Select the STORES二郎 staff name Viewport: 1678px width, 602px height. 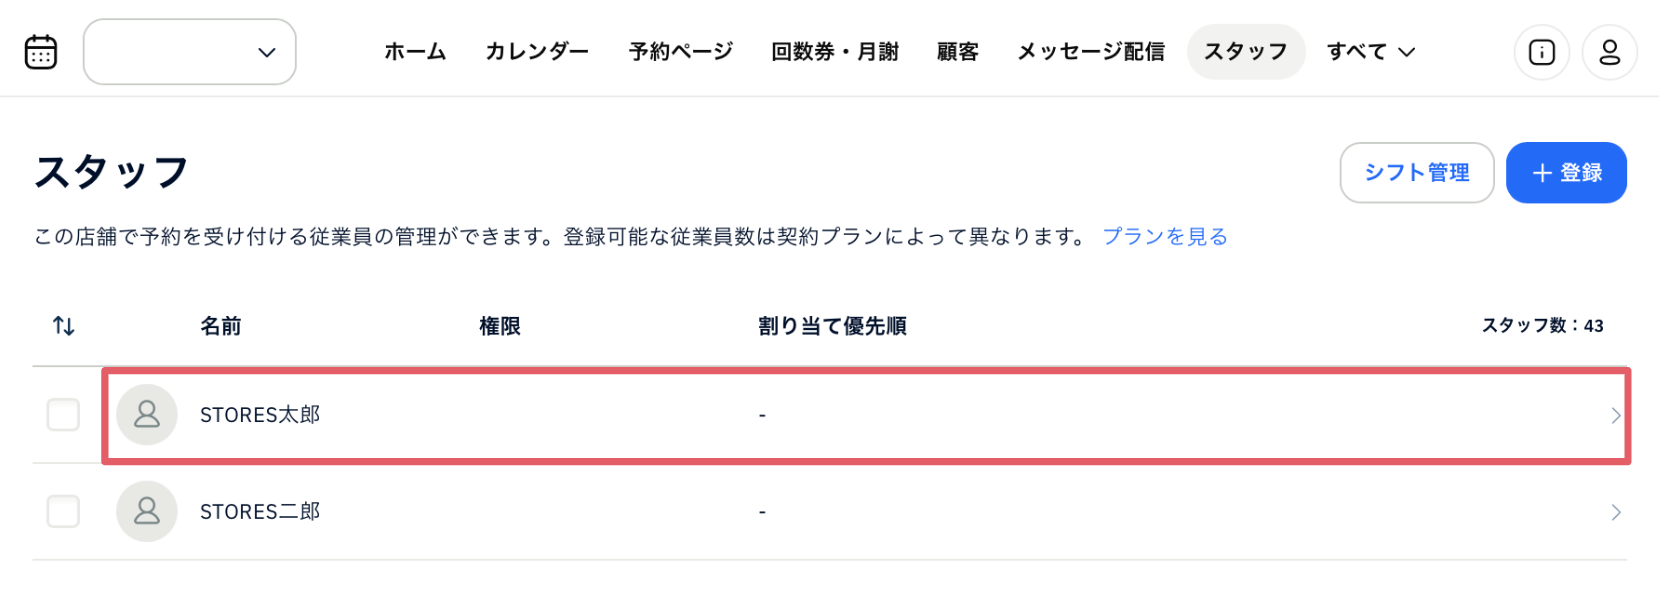point(260,512)
